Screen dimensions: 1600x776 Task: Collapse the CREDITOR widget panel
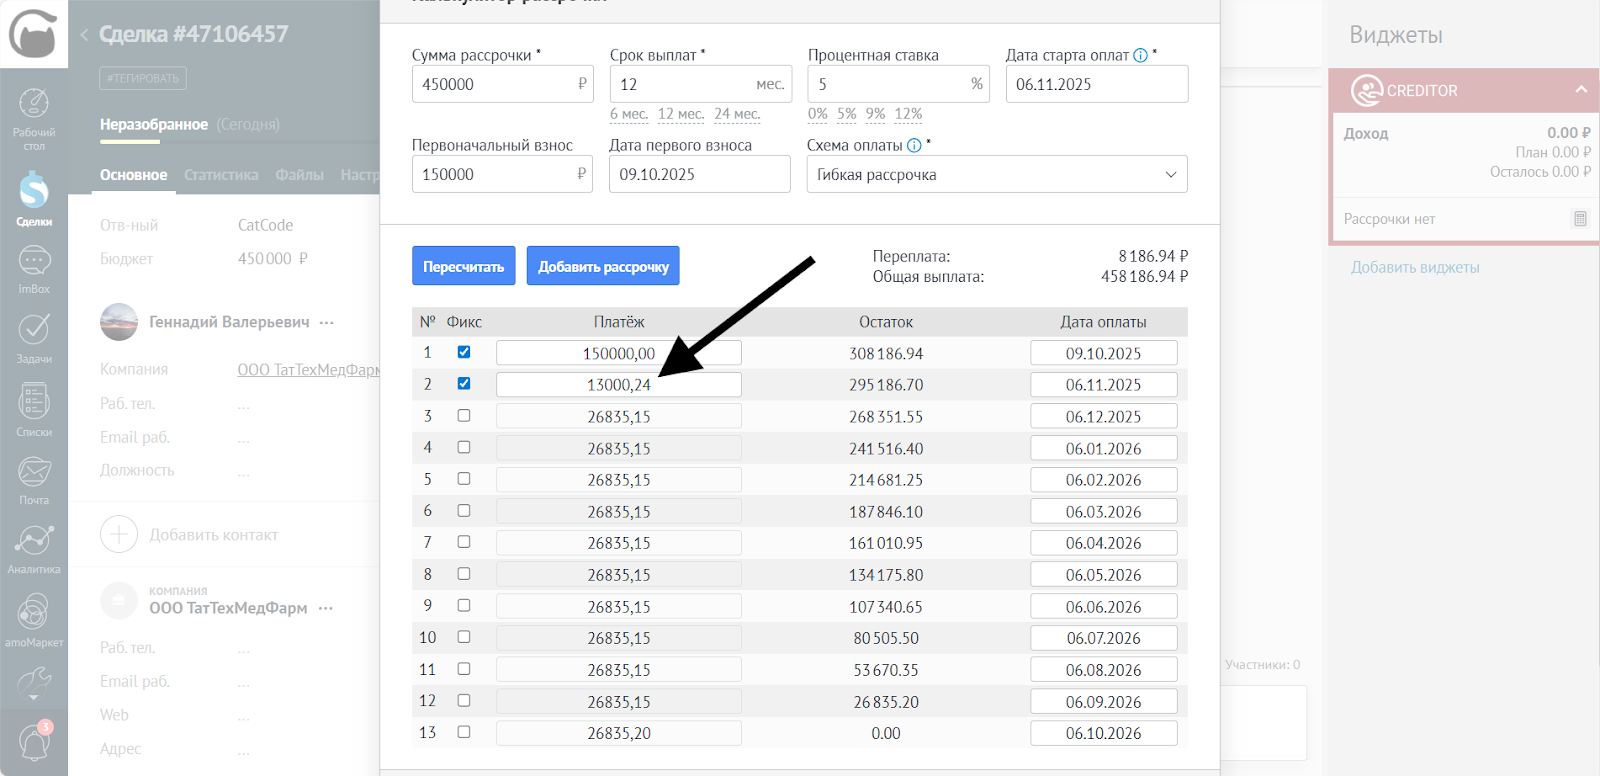(x=1581, y=90)
